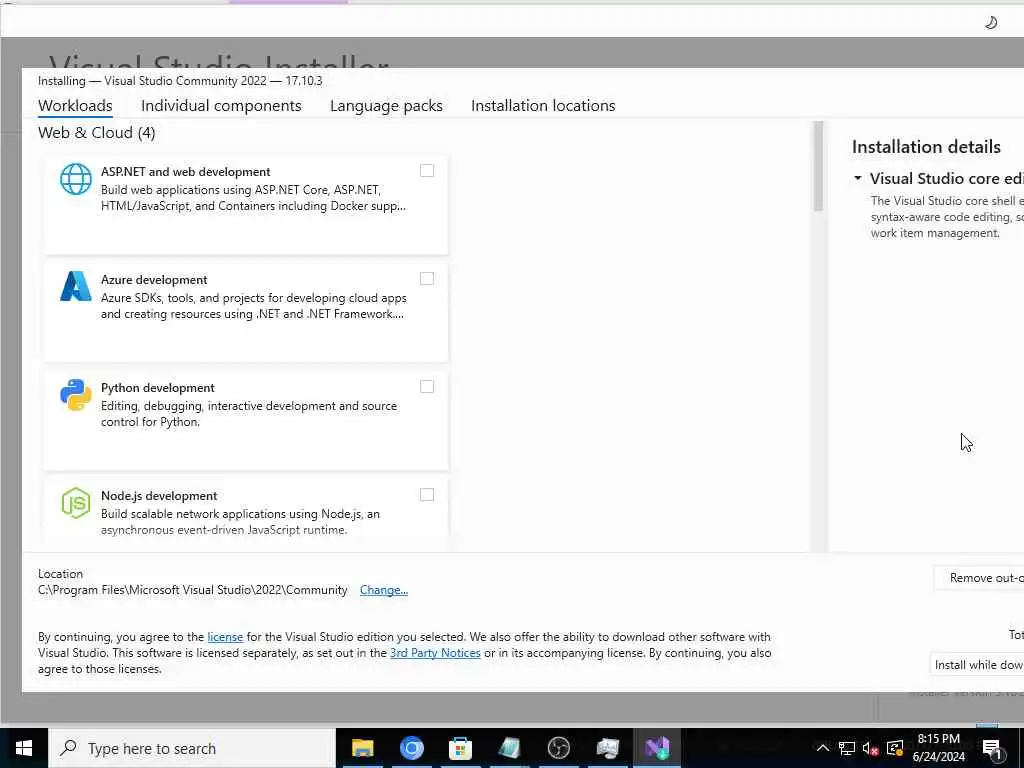1024x768 pixels.
Task: Open the 3rd Party Notices link
Action: coord(435,653)
